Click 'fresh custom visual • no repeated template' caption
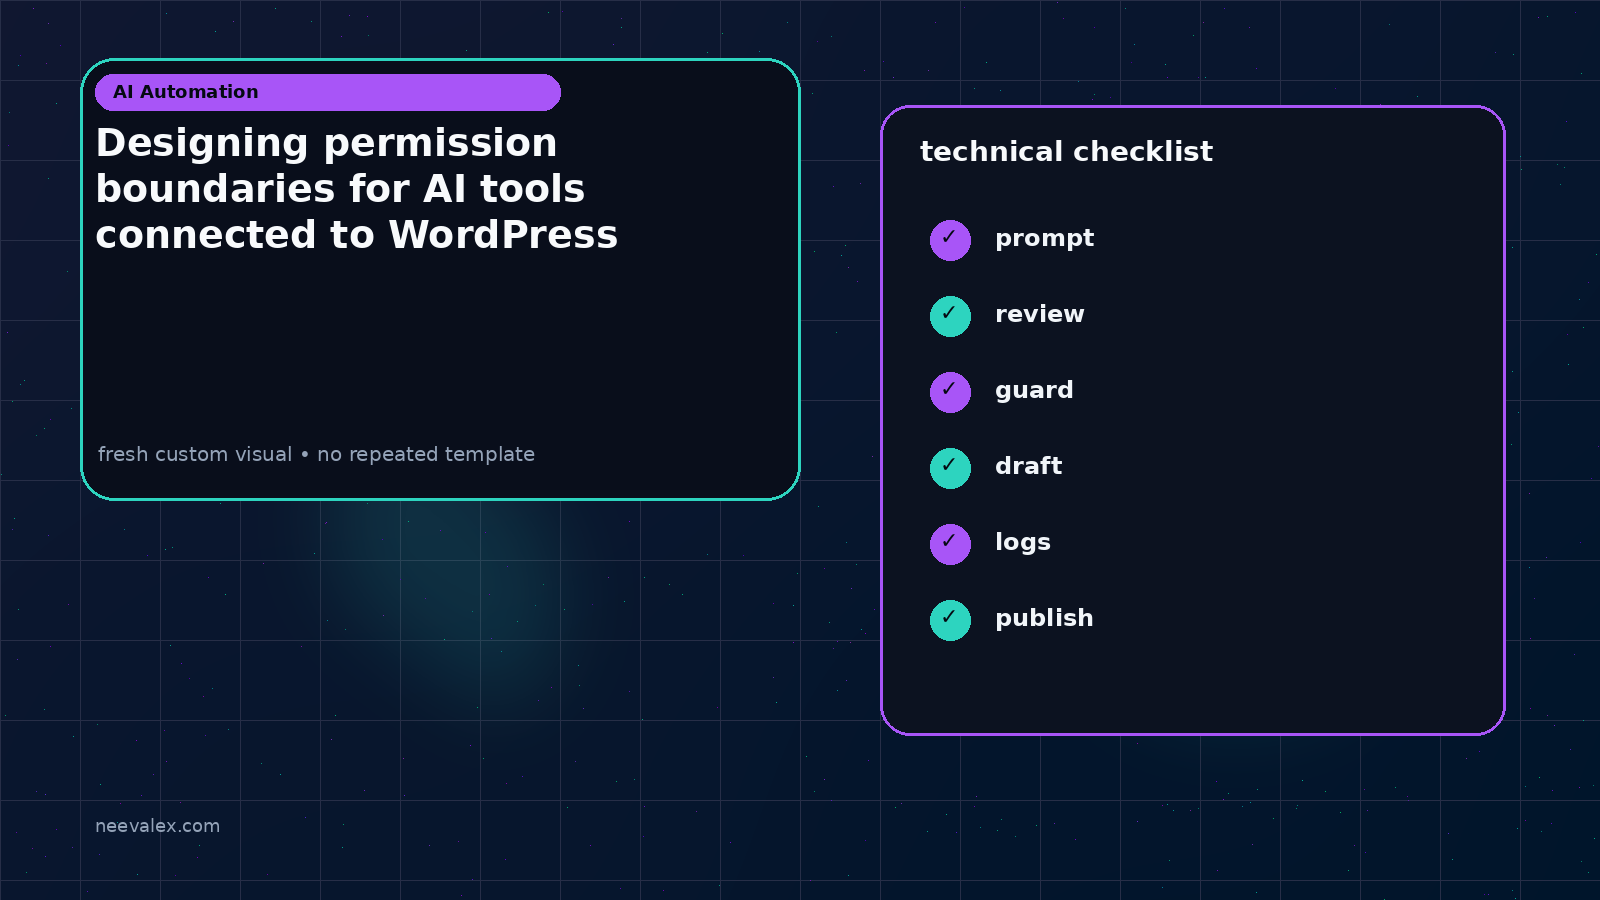Viewport: 1600px width, 900px height. tap(316, 454)
